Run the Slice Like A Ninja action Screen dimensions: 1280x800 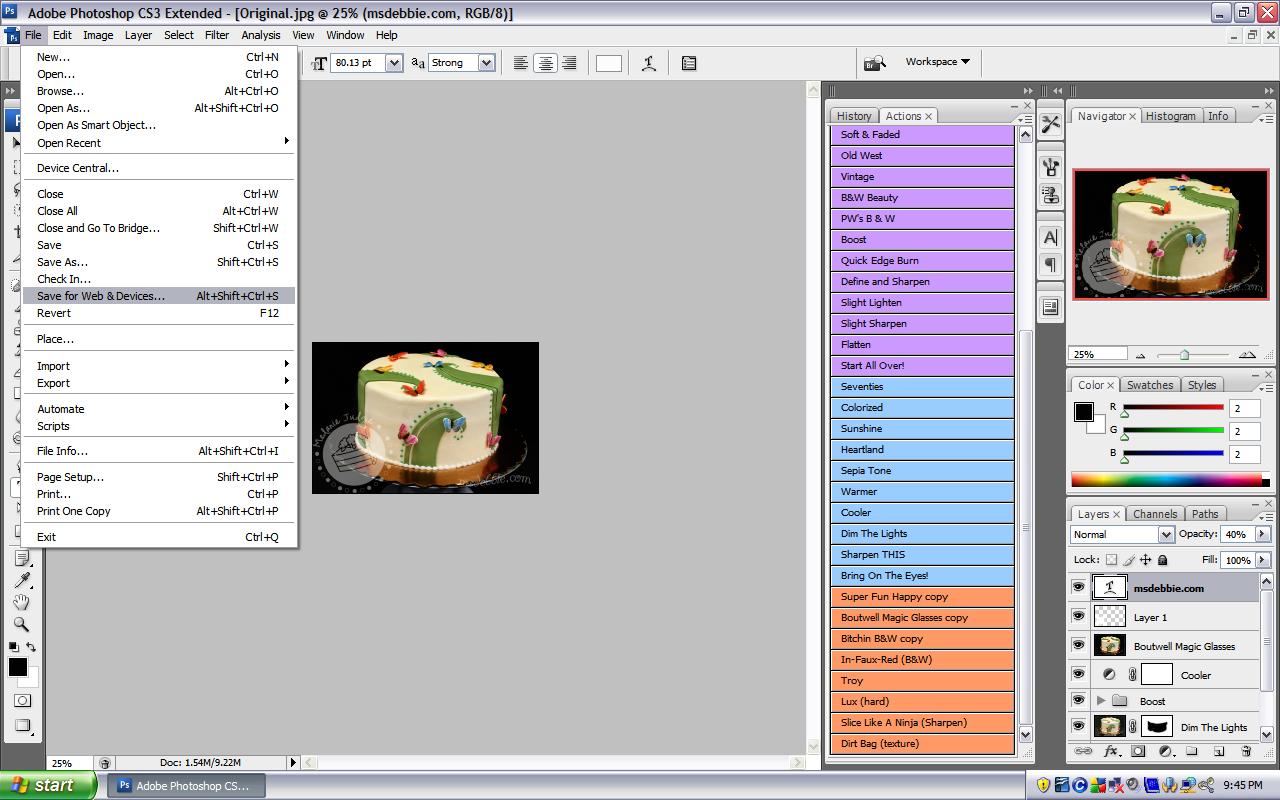[922, 723]
